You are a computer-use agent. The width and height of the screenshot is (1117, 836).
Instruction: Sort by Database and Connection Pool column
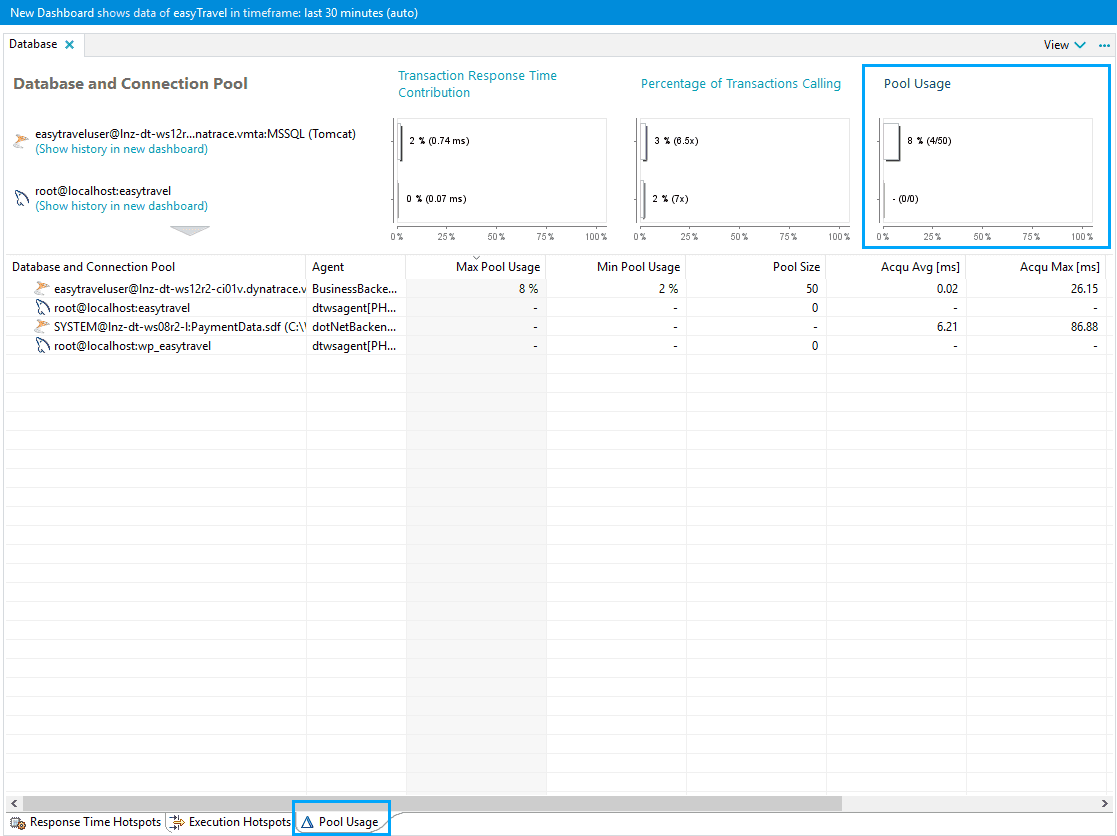155,267
